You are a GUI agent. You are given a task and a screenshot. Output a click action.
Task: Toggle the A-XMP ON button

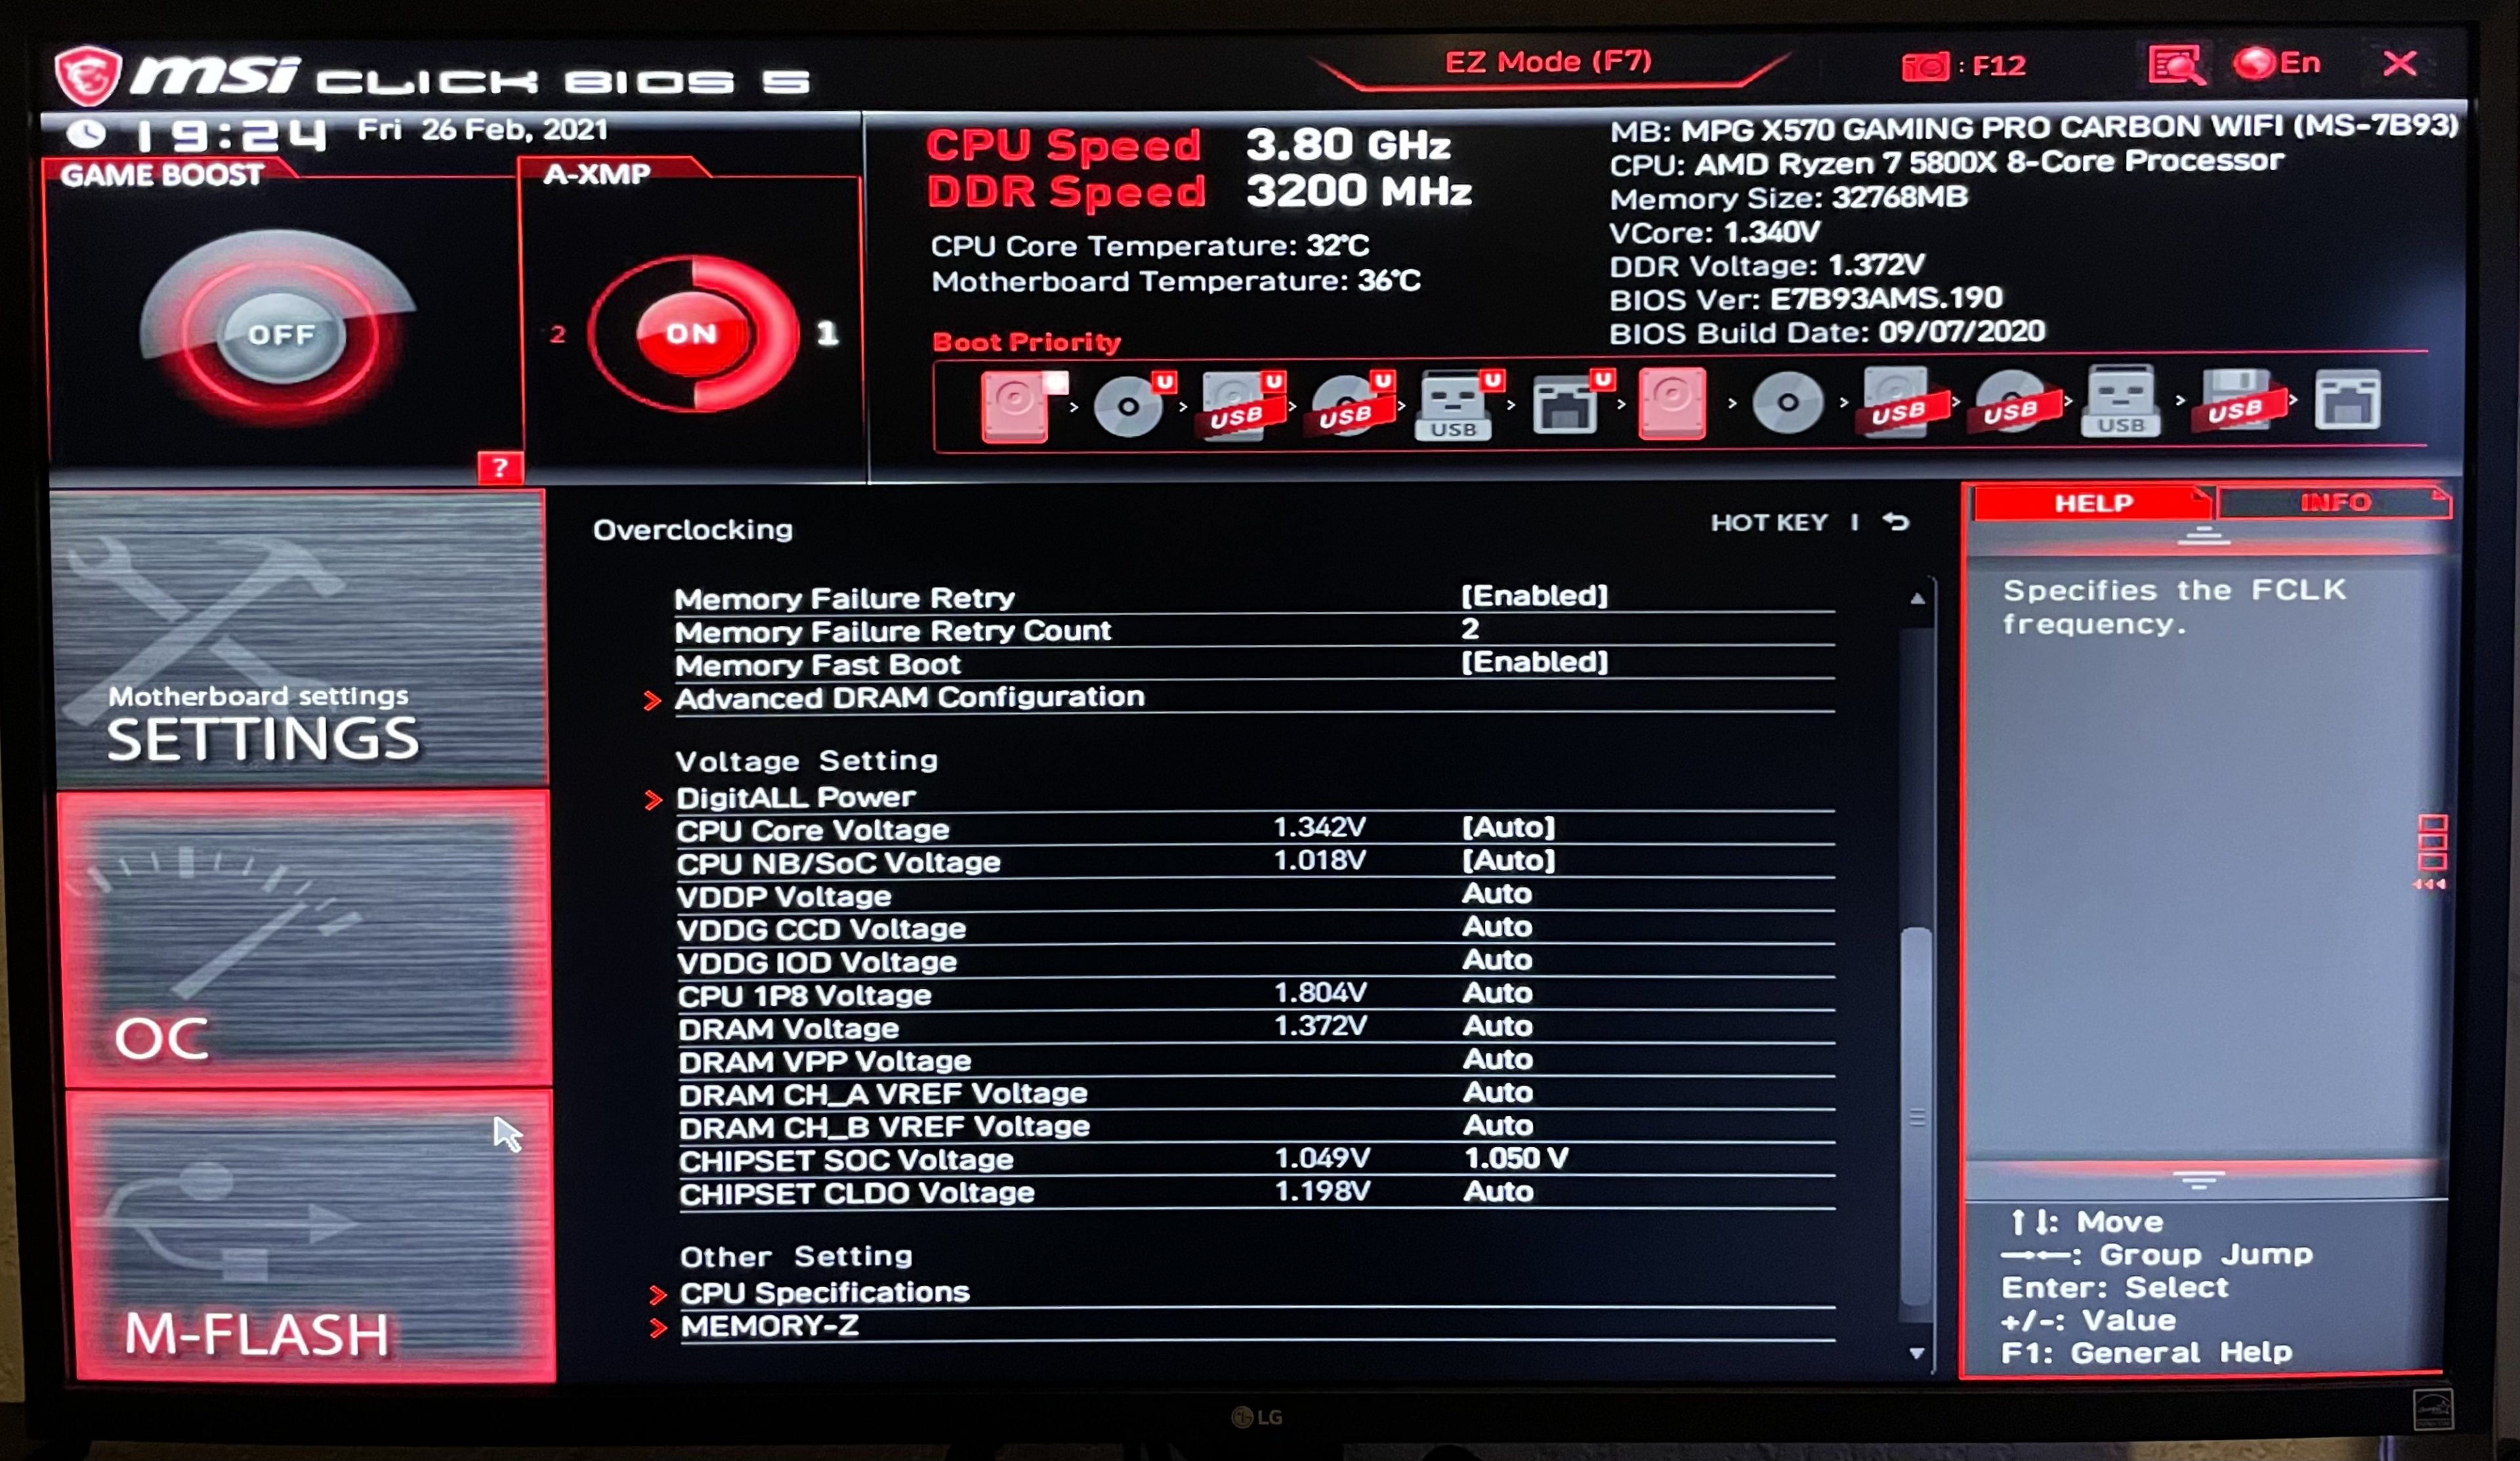(692, 334)
